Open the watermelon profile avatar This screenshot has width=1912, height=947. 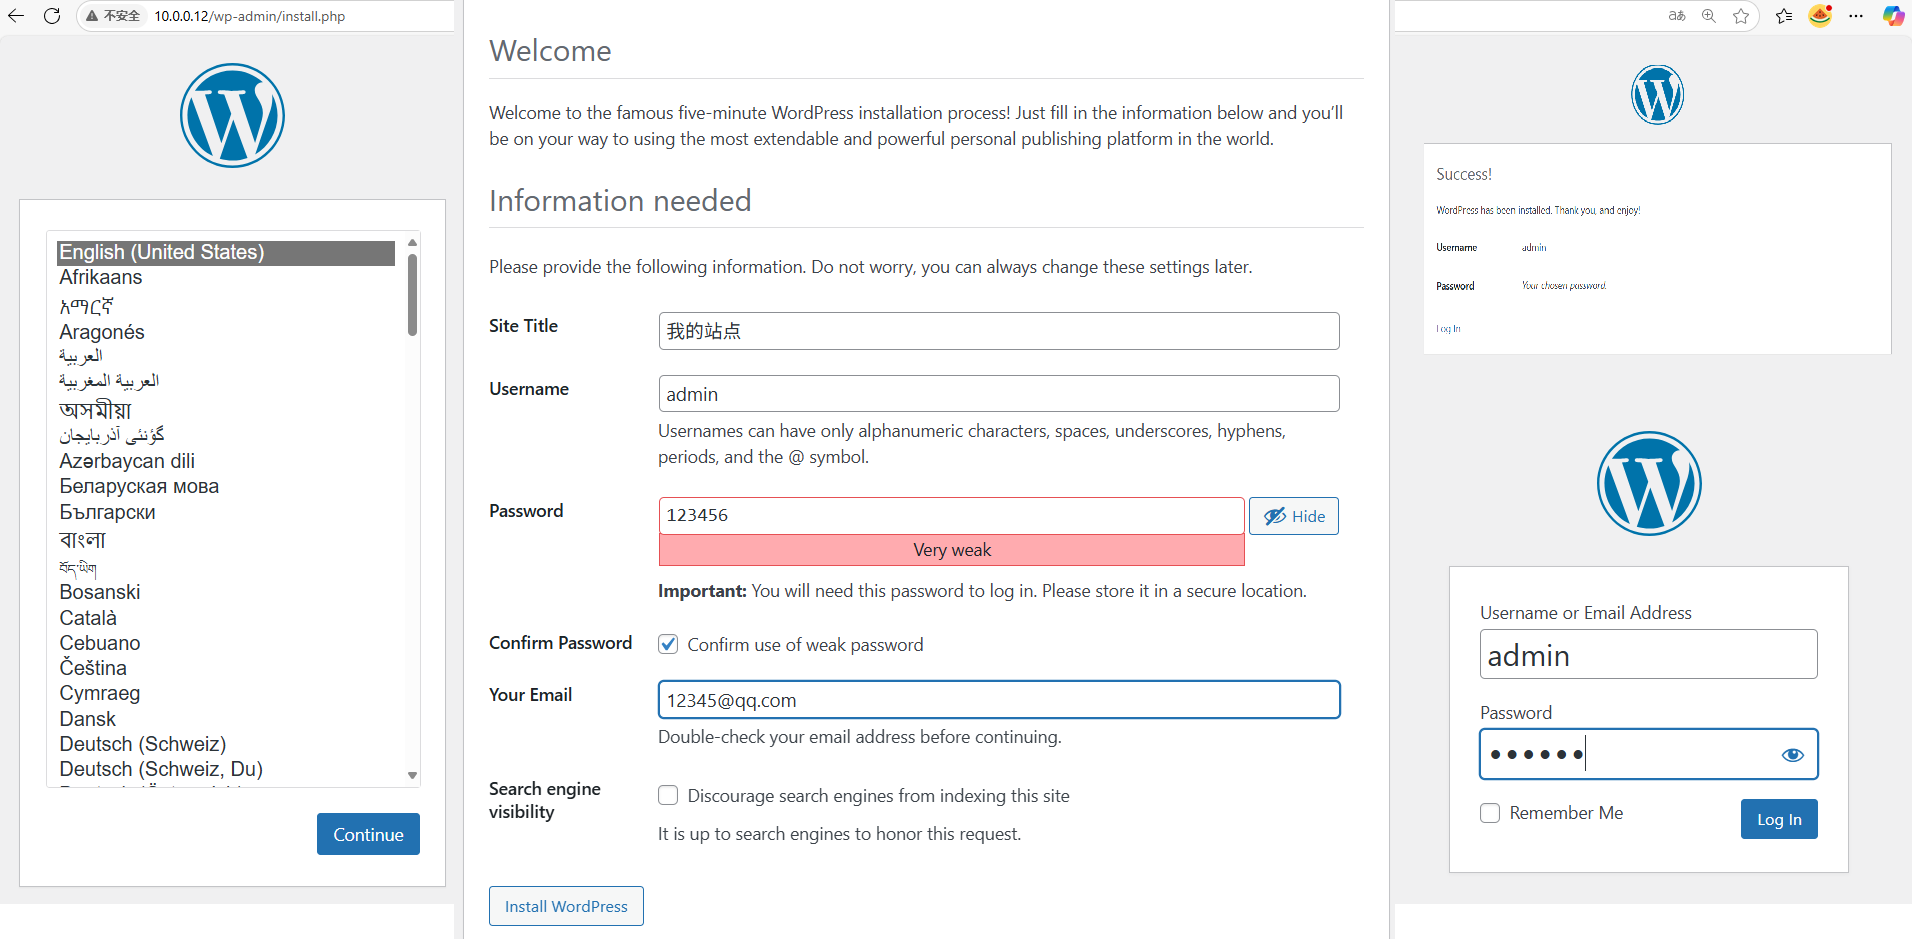(x=1820, y=16)
